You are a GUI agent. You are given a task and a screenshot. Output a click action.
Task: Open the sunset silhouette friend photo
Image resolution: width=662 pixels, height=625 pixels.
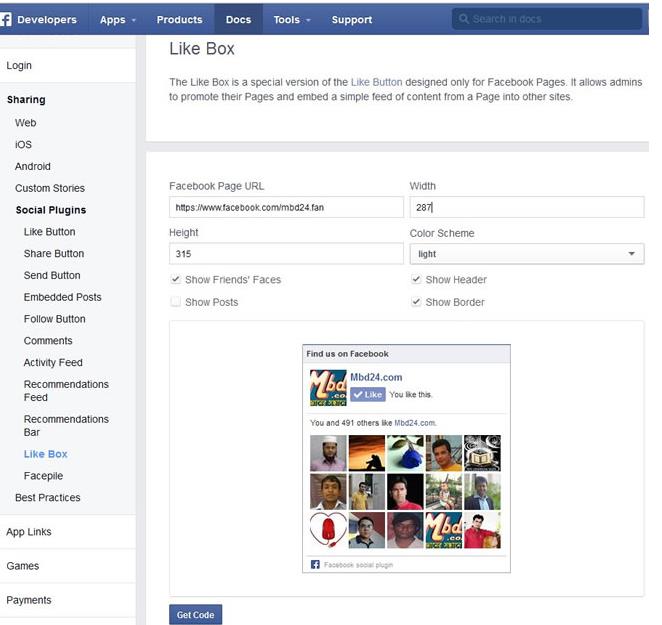(x=367, y=453)
